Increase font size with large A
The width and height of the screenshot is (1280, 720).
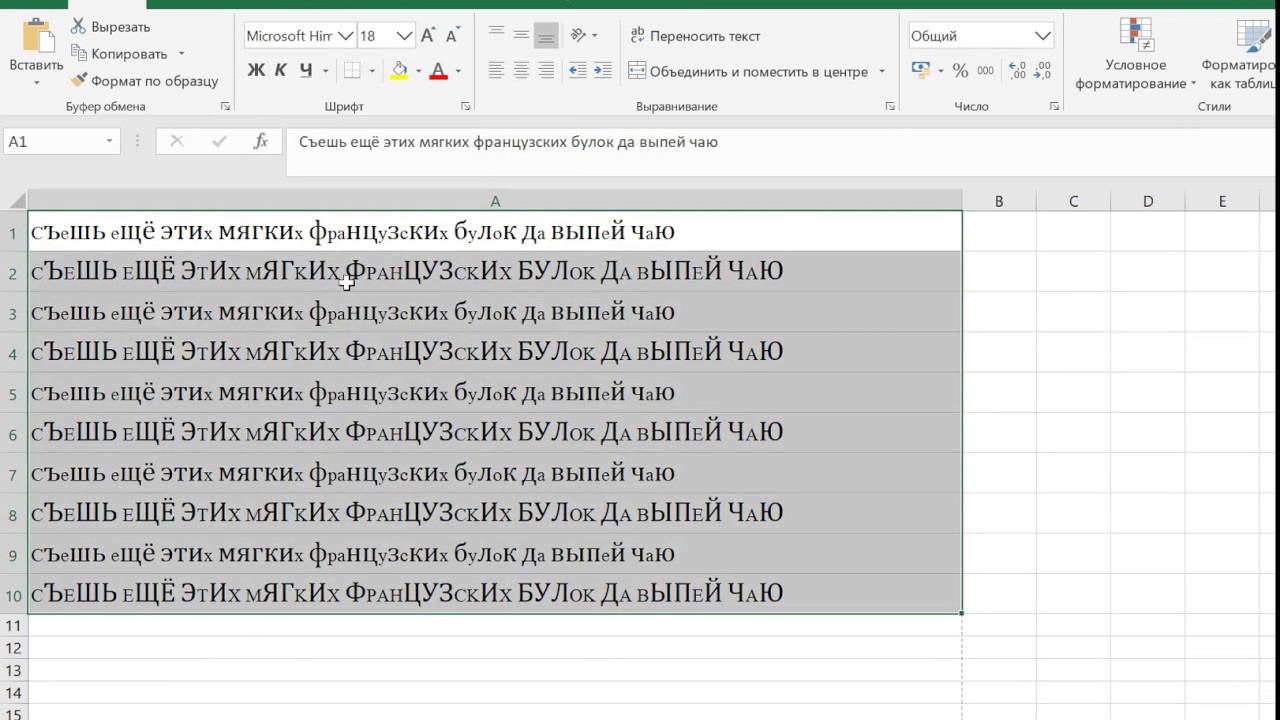428,36
